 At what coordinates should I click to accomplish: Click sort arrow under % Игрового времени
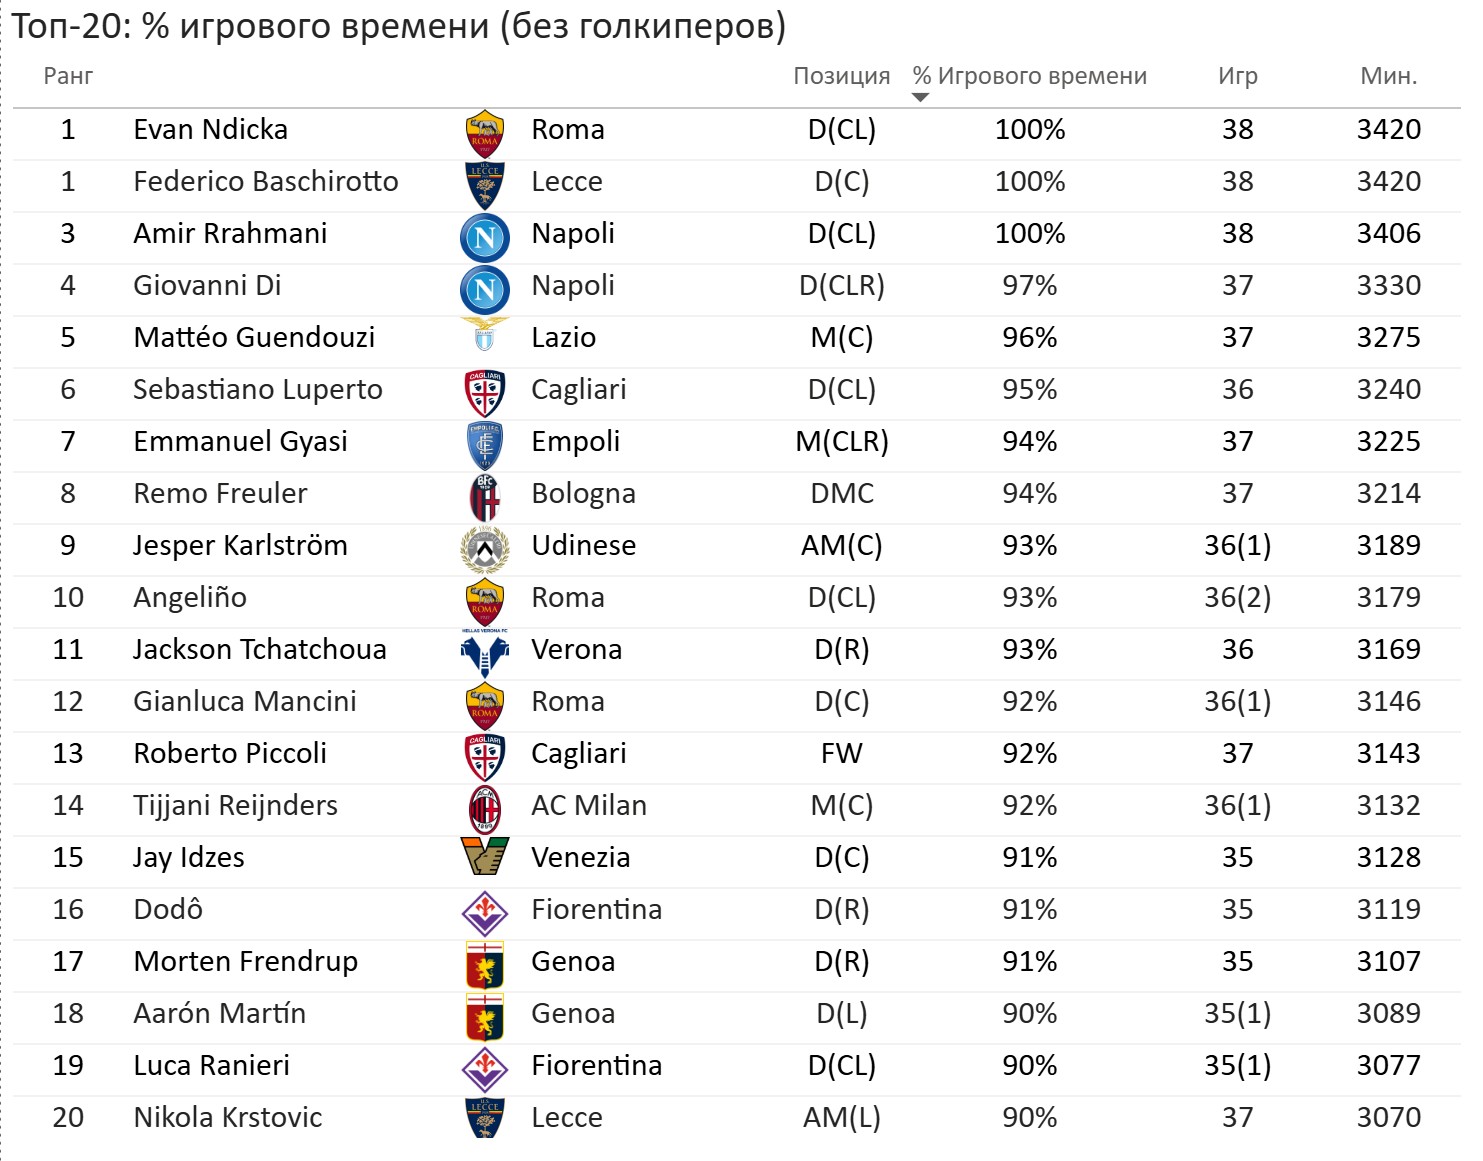click(x=921, y=97)
